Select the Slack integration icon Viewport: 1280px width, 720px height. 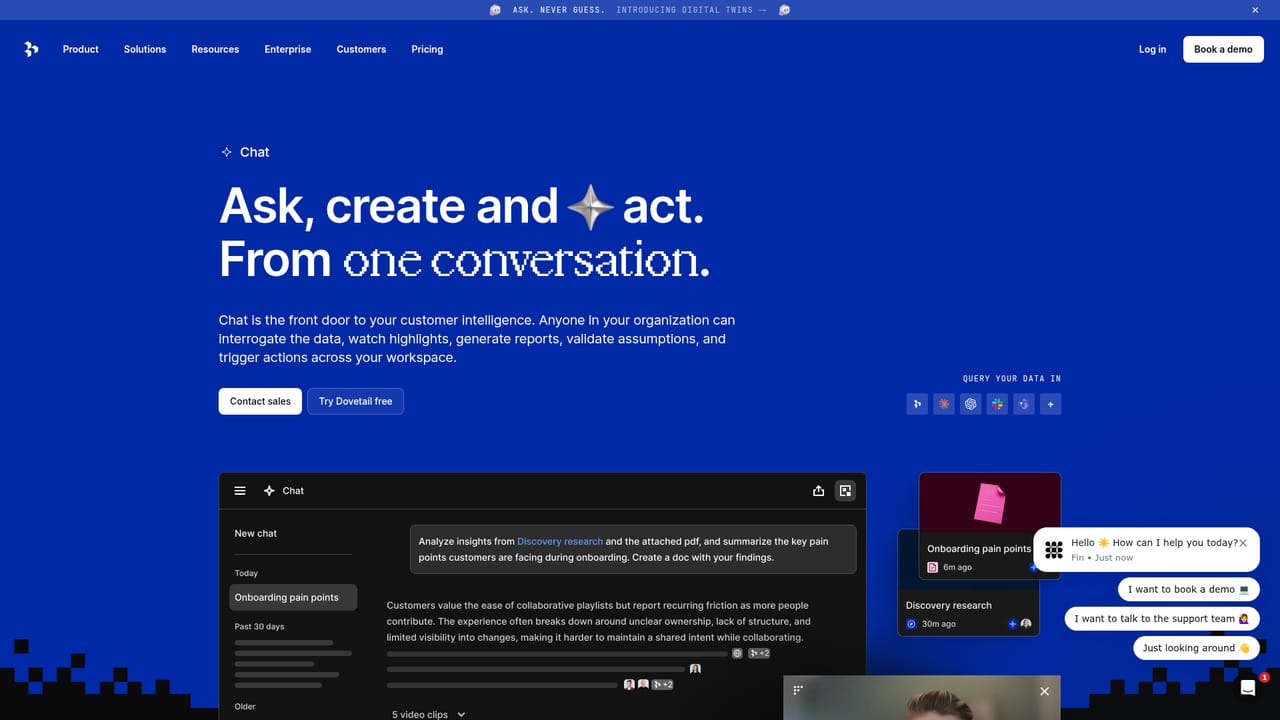(997, 404)
